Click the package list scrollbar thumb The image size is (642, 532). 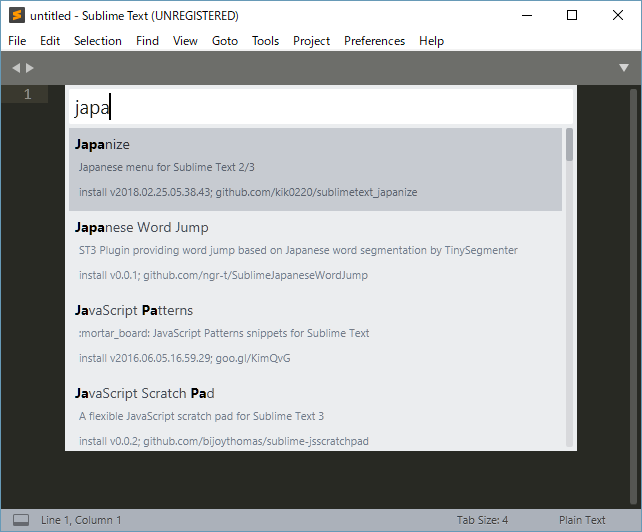point(569,144)
